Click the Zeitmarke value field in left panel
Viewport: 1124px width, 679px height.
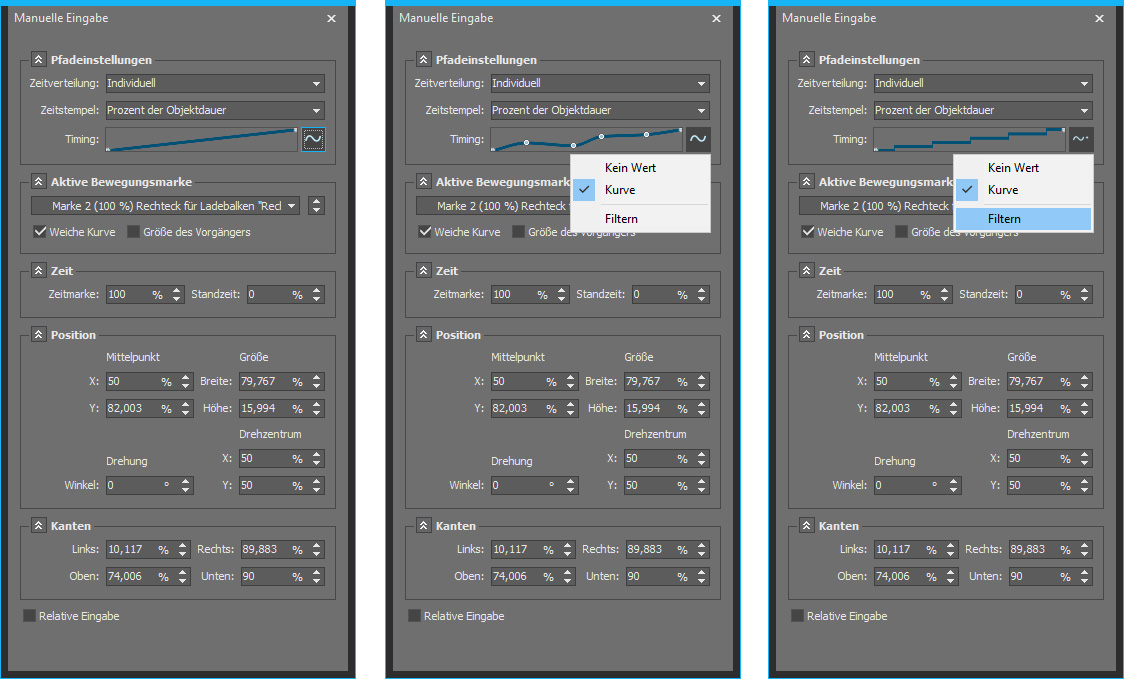[127, 295]
